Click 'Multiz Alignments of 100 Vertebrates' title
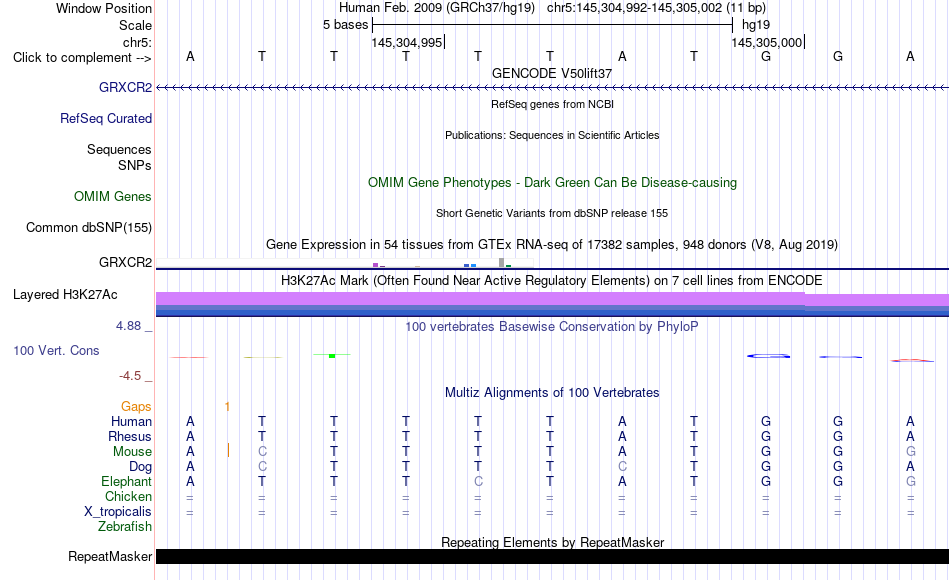The width and height of the screenshot is (950, 580). coord(552,392)
